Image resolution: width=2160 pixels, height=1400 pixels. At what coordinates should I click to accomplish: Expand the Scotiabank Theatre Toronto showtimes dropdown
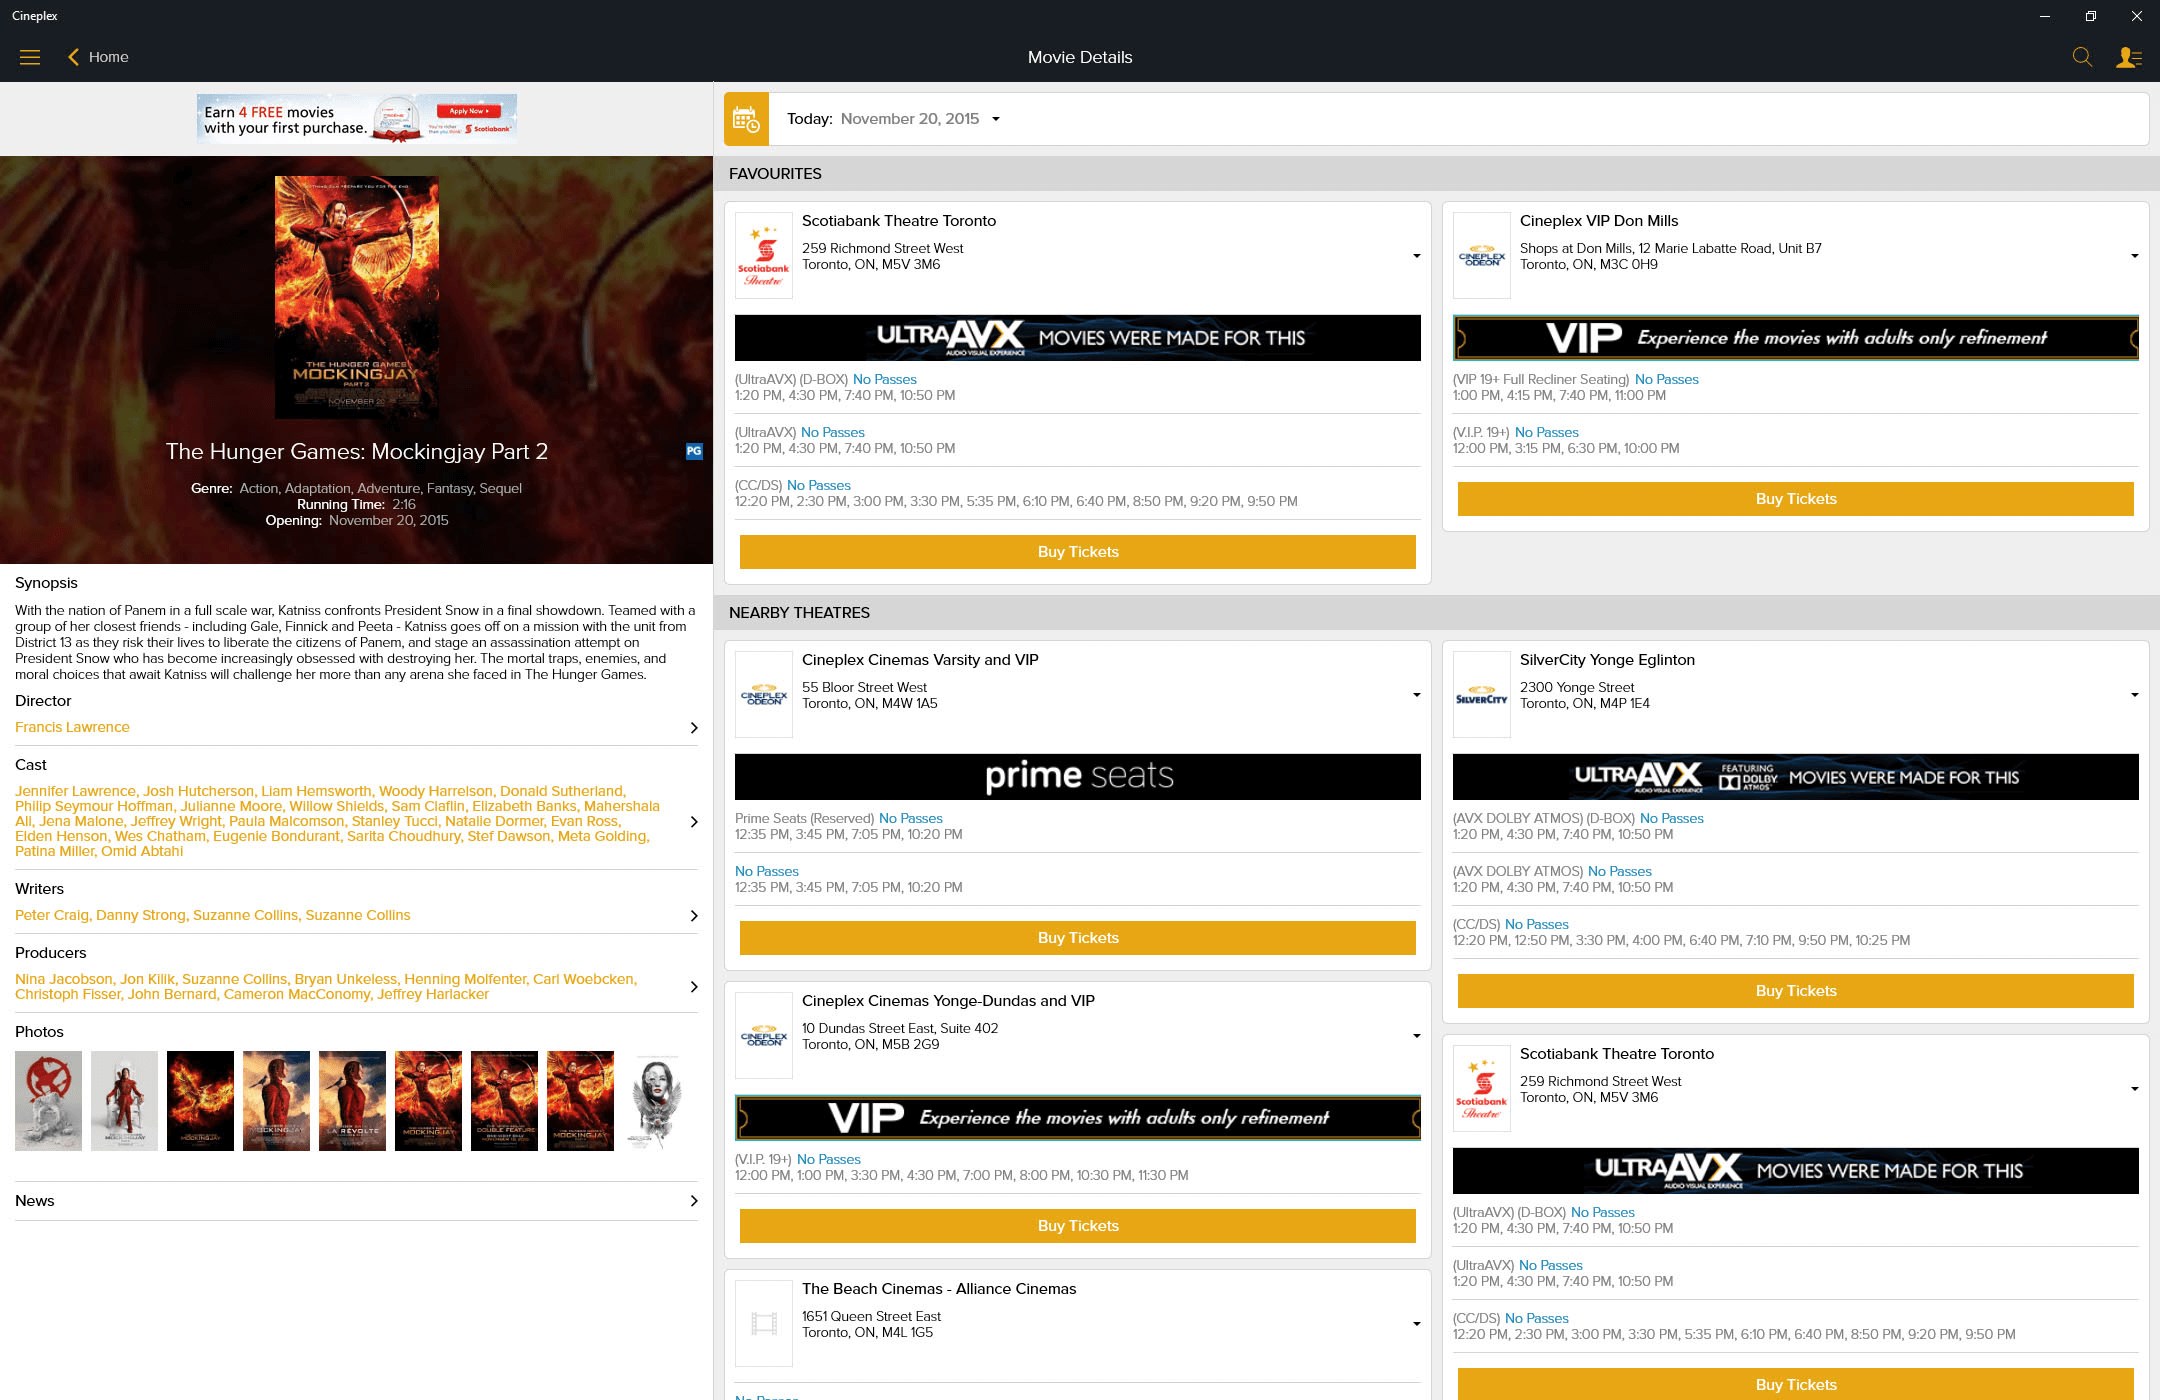click(1417, 255)
